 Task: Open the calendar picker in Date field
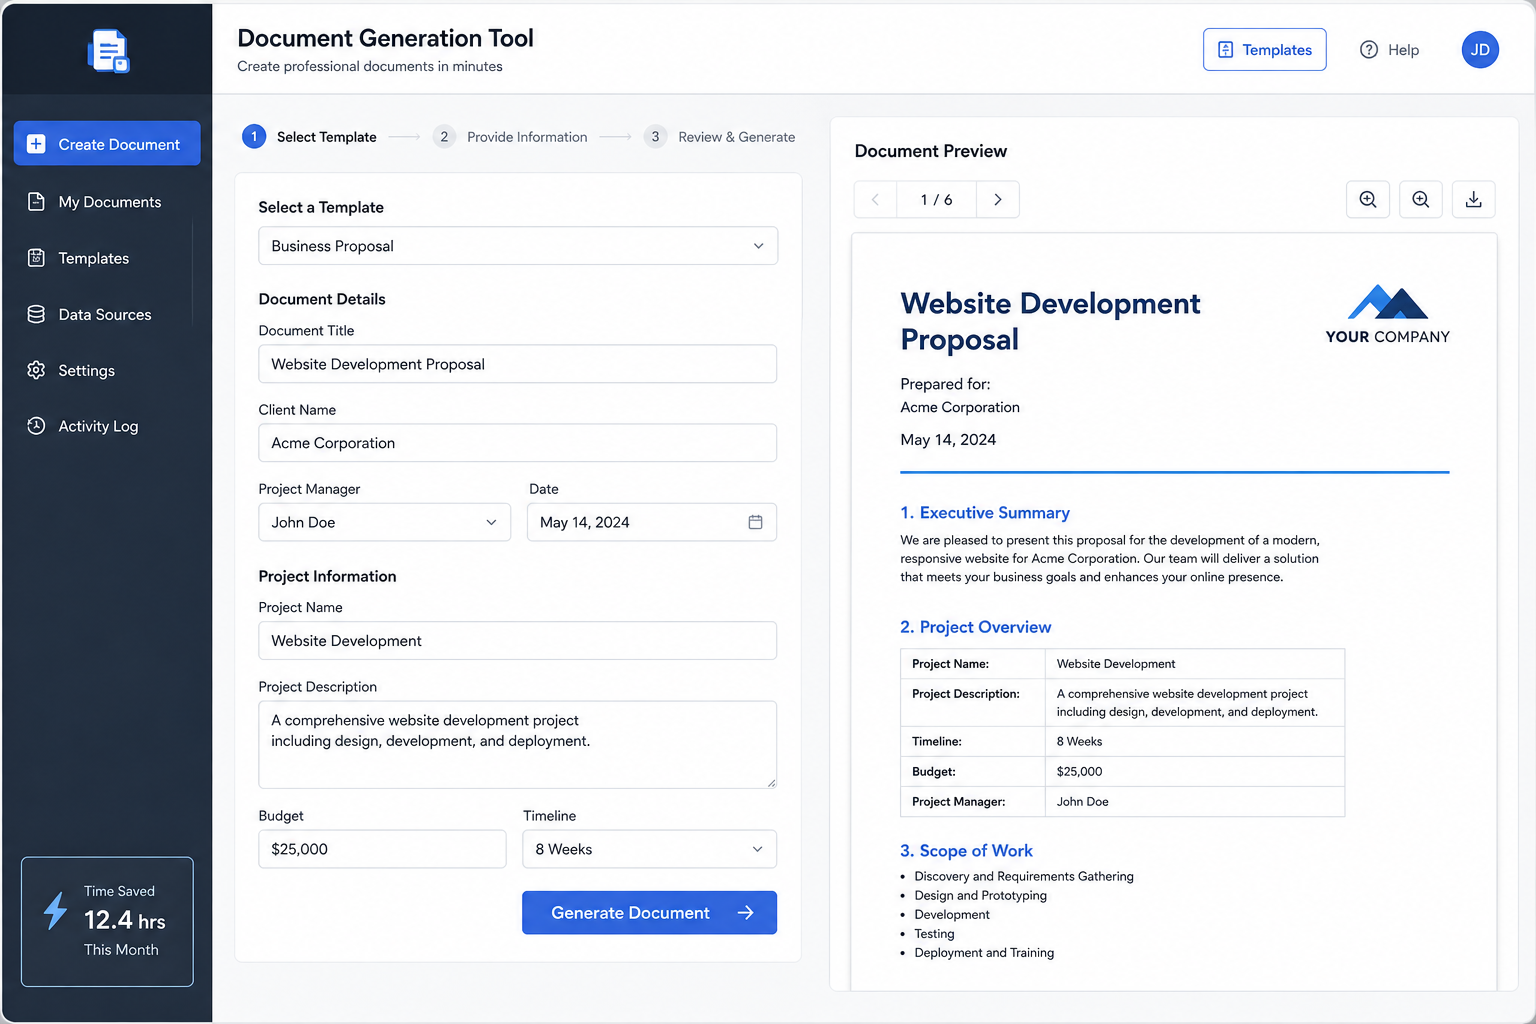pos(755,522)
